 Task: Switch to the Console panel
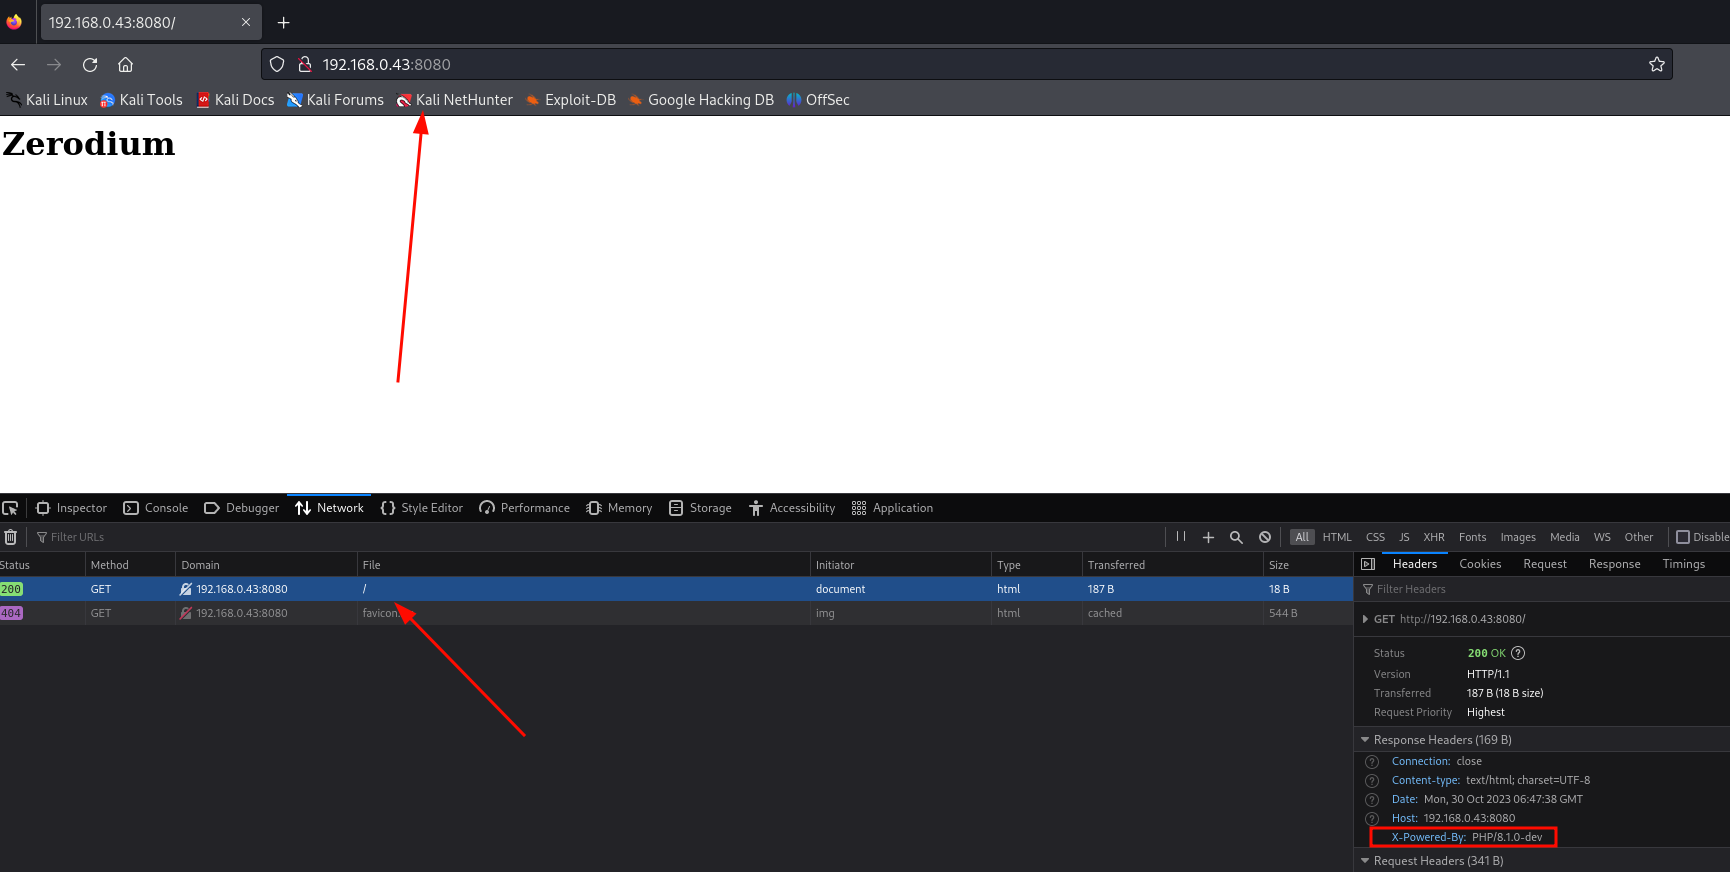pos(156,508)
